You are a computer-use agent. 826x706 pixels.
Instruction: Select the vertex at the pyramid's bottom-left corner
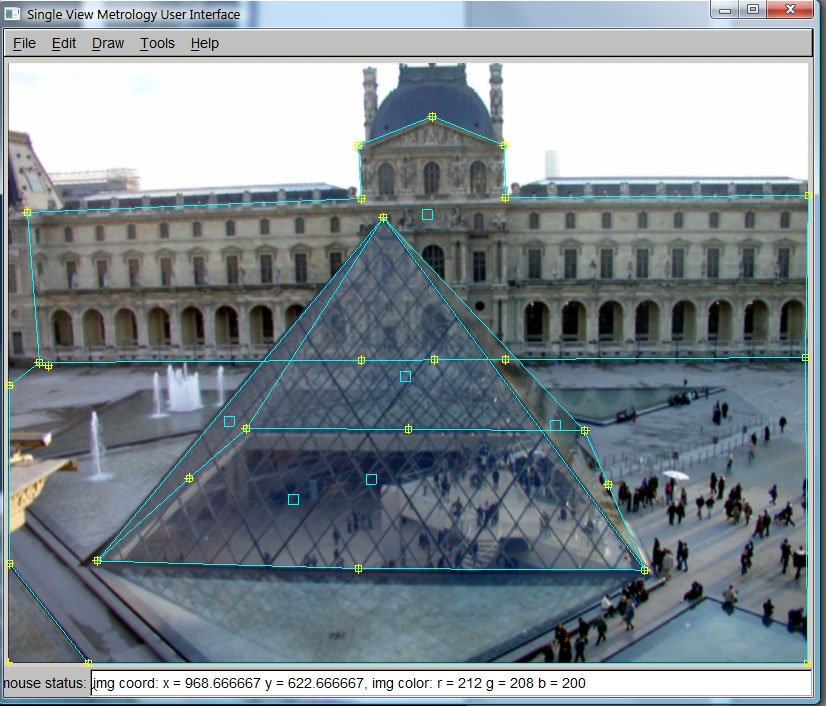97,561
